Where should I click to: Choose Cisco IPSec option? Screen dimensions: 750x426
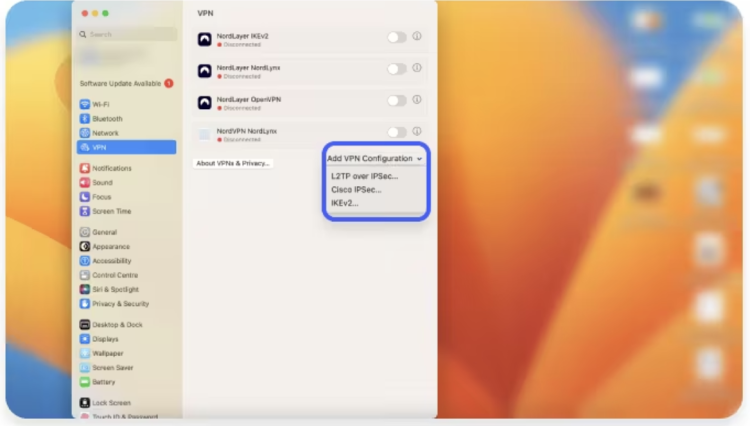[356, 189]
